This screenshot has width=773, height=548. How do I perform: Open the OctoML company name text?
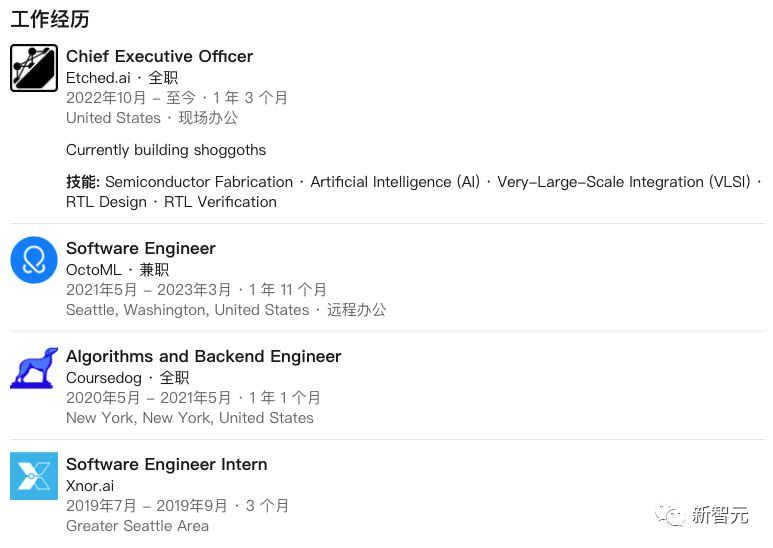(94, 270)
